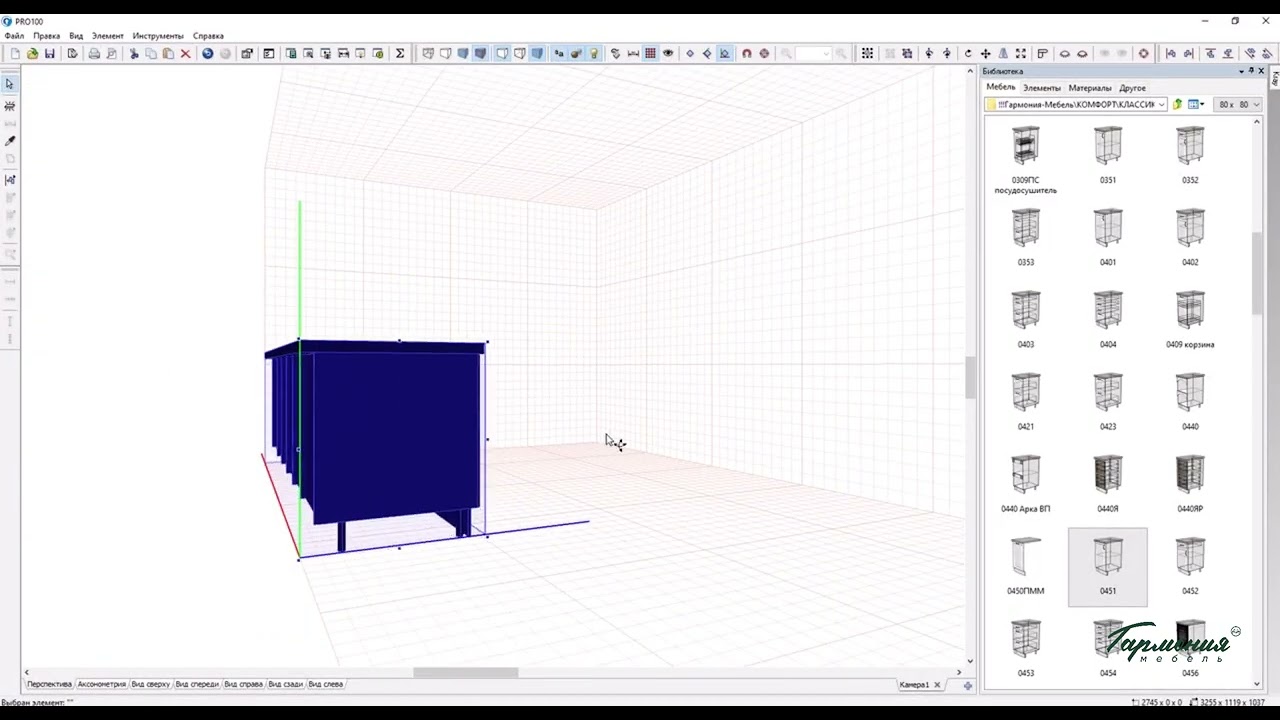Switch to the Вид справа tab
This screenshot has width=1280, height=720.
pos(243,684)
